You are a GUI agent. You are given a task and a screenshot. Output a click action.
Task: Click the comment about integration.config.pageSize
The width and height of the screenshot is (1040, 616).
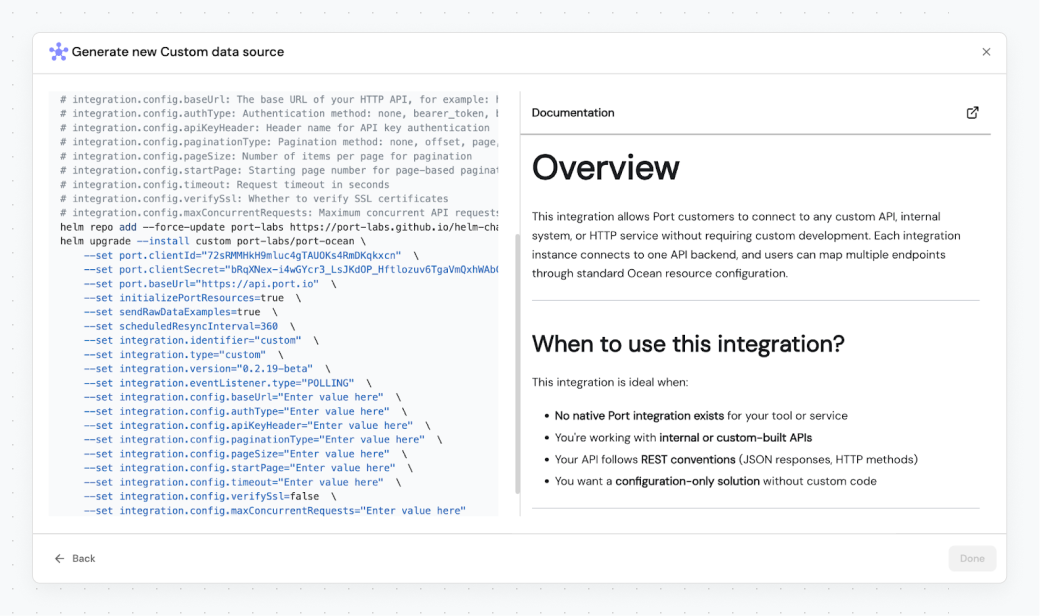[266, 156]
